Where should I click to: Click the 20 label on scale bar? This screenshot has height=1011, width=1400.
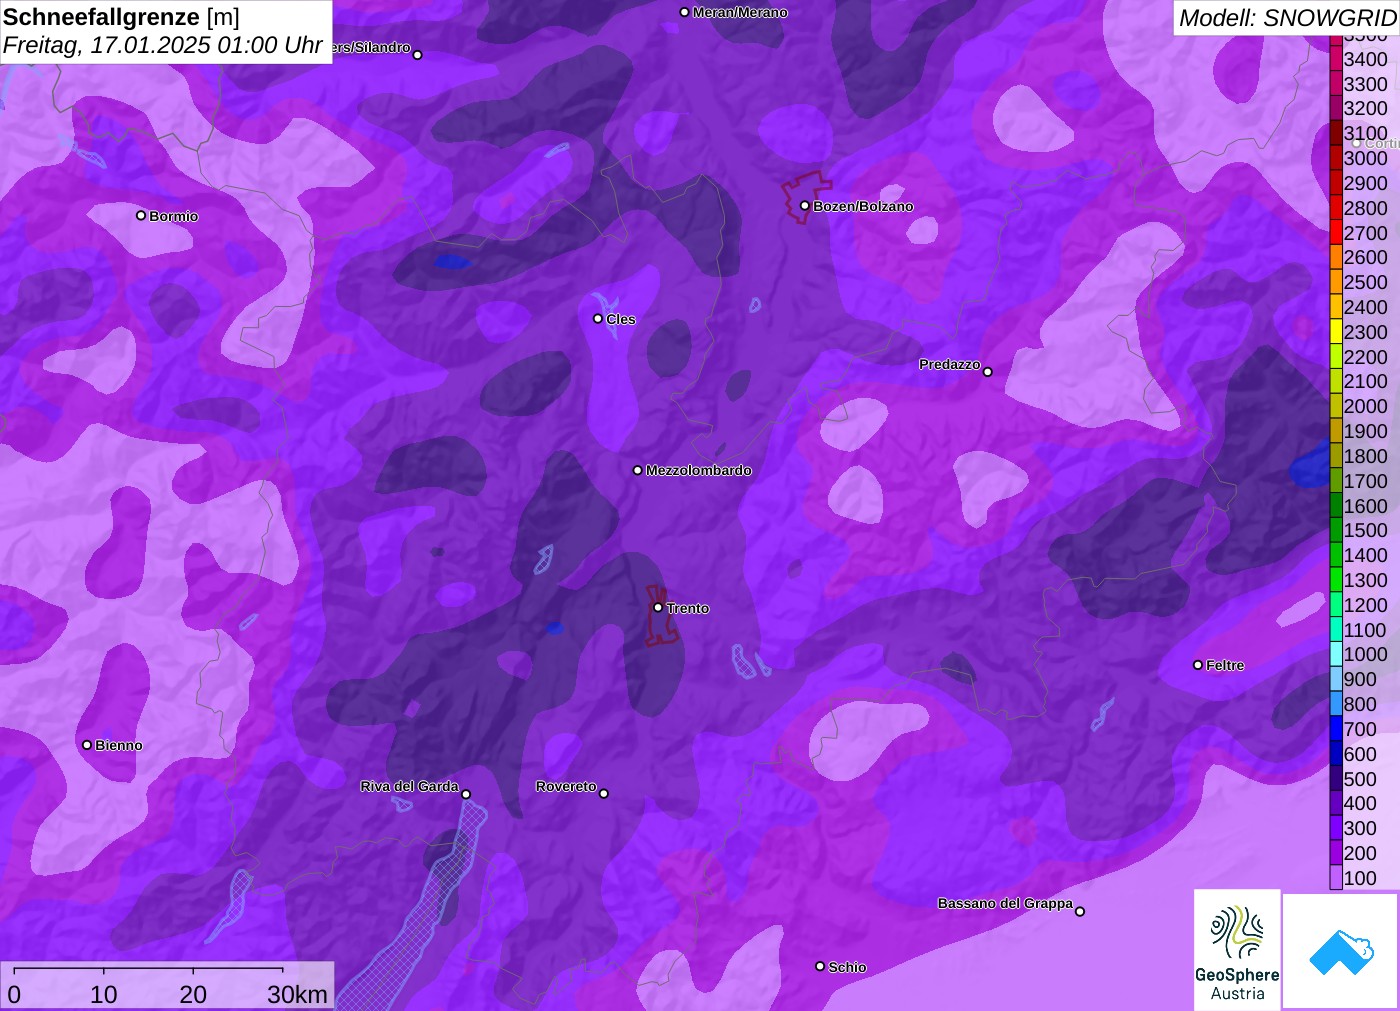193,994
